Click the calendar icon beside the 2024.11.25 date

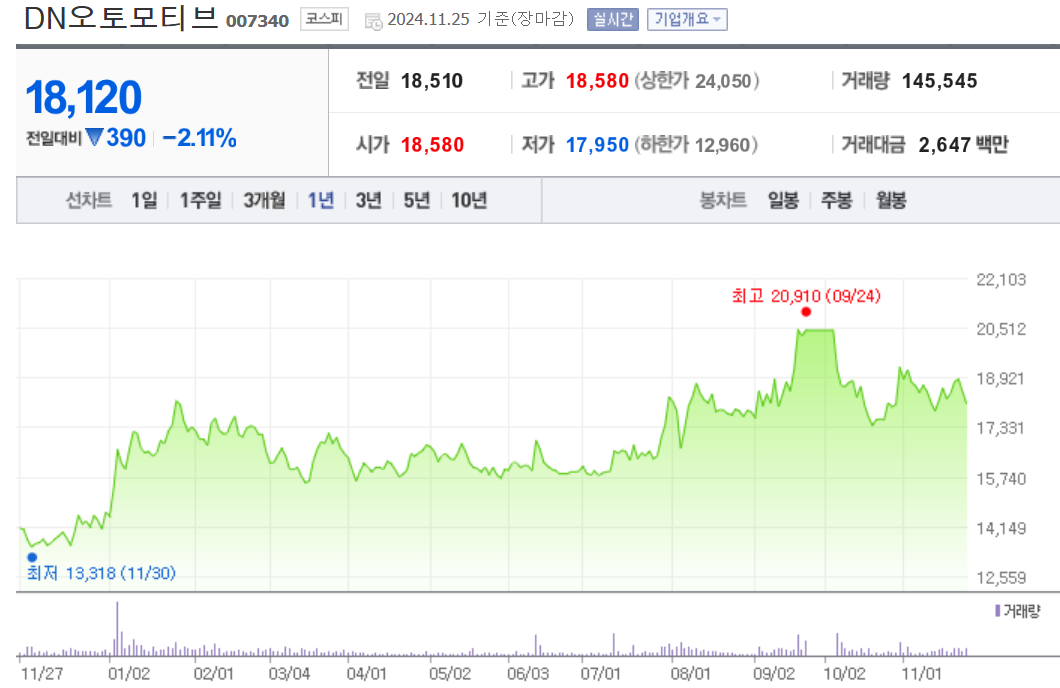point(373,21)
